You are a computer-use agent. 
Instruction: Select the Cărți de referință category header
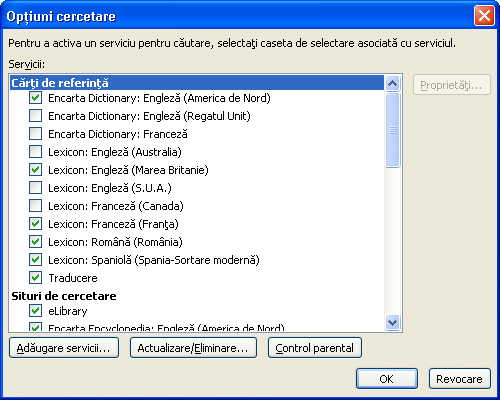pyautogui.click(x=197, y=83)
